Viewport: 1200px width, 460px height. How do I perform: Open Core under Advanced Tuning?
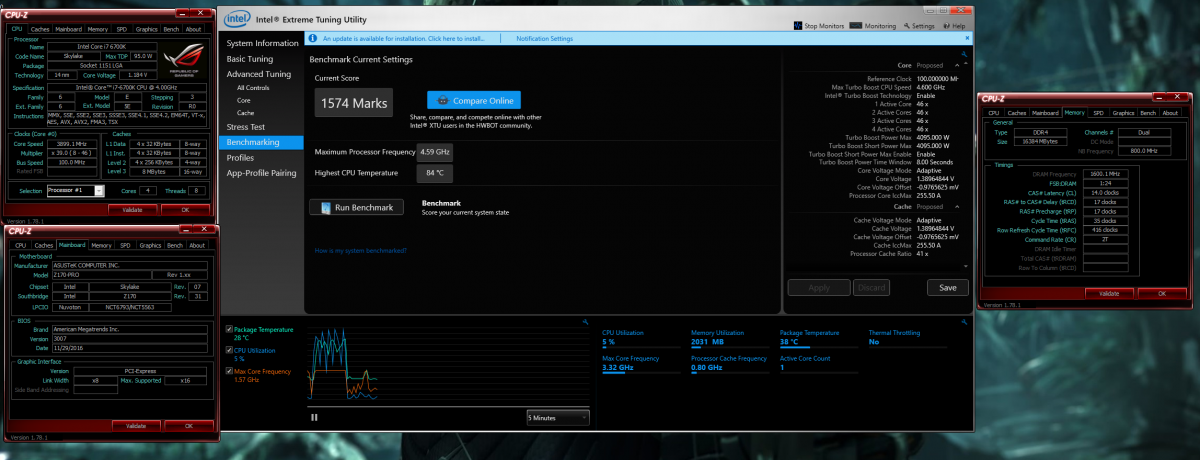coord(244,101)
